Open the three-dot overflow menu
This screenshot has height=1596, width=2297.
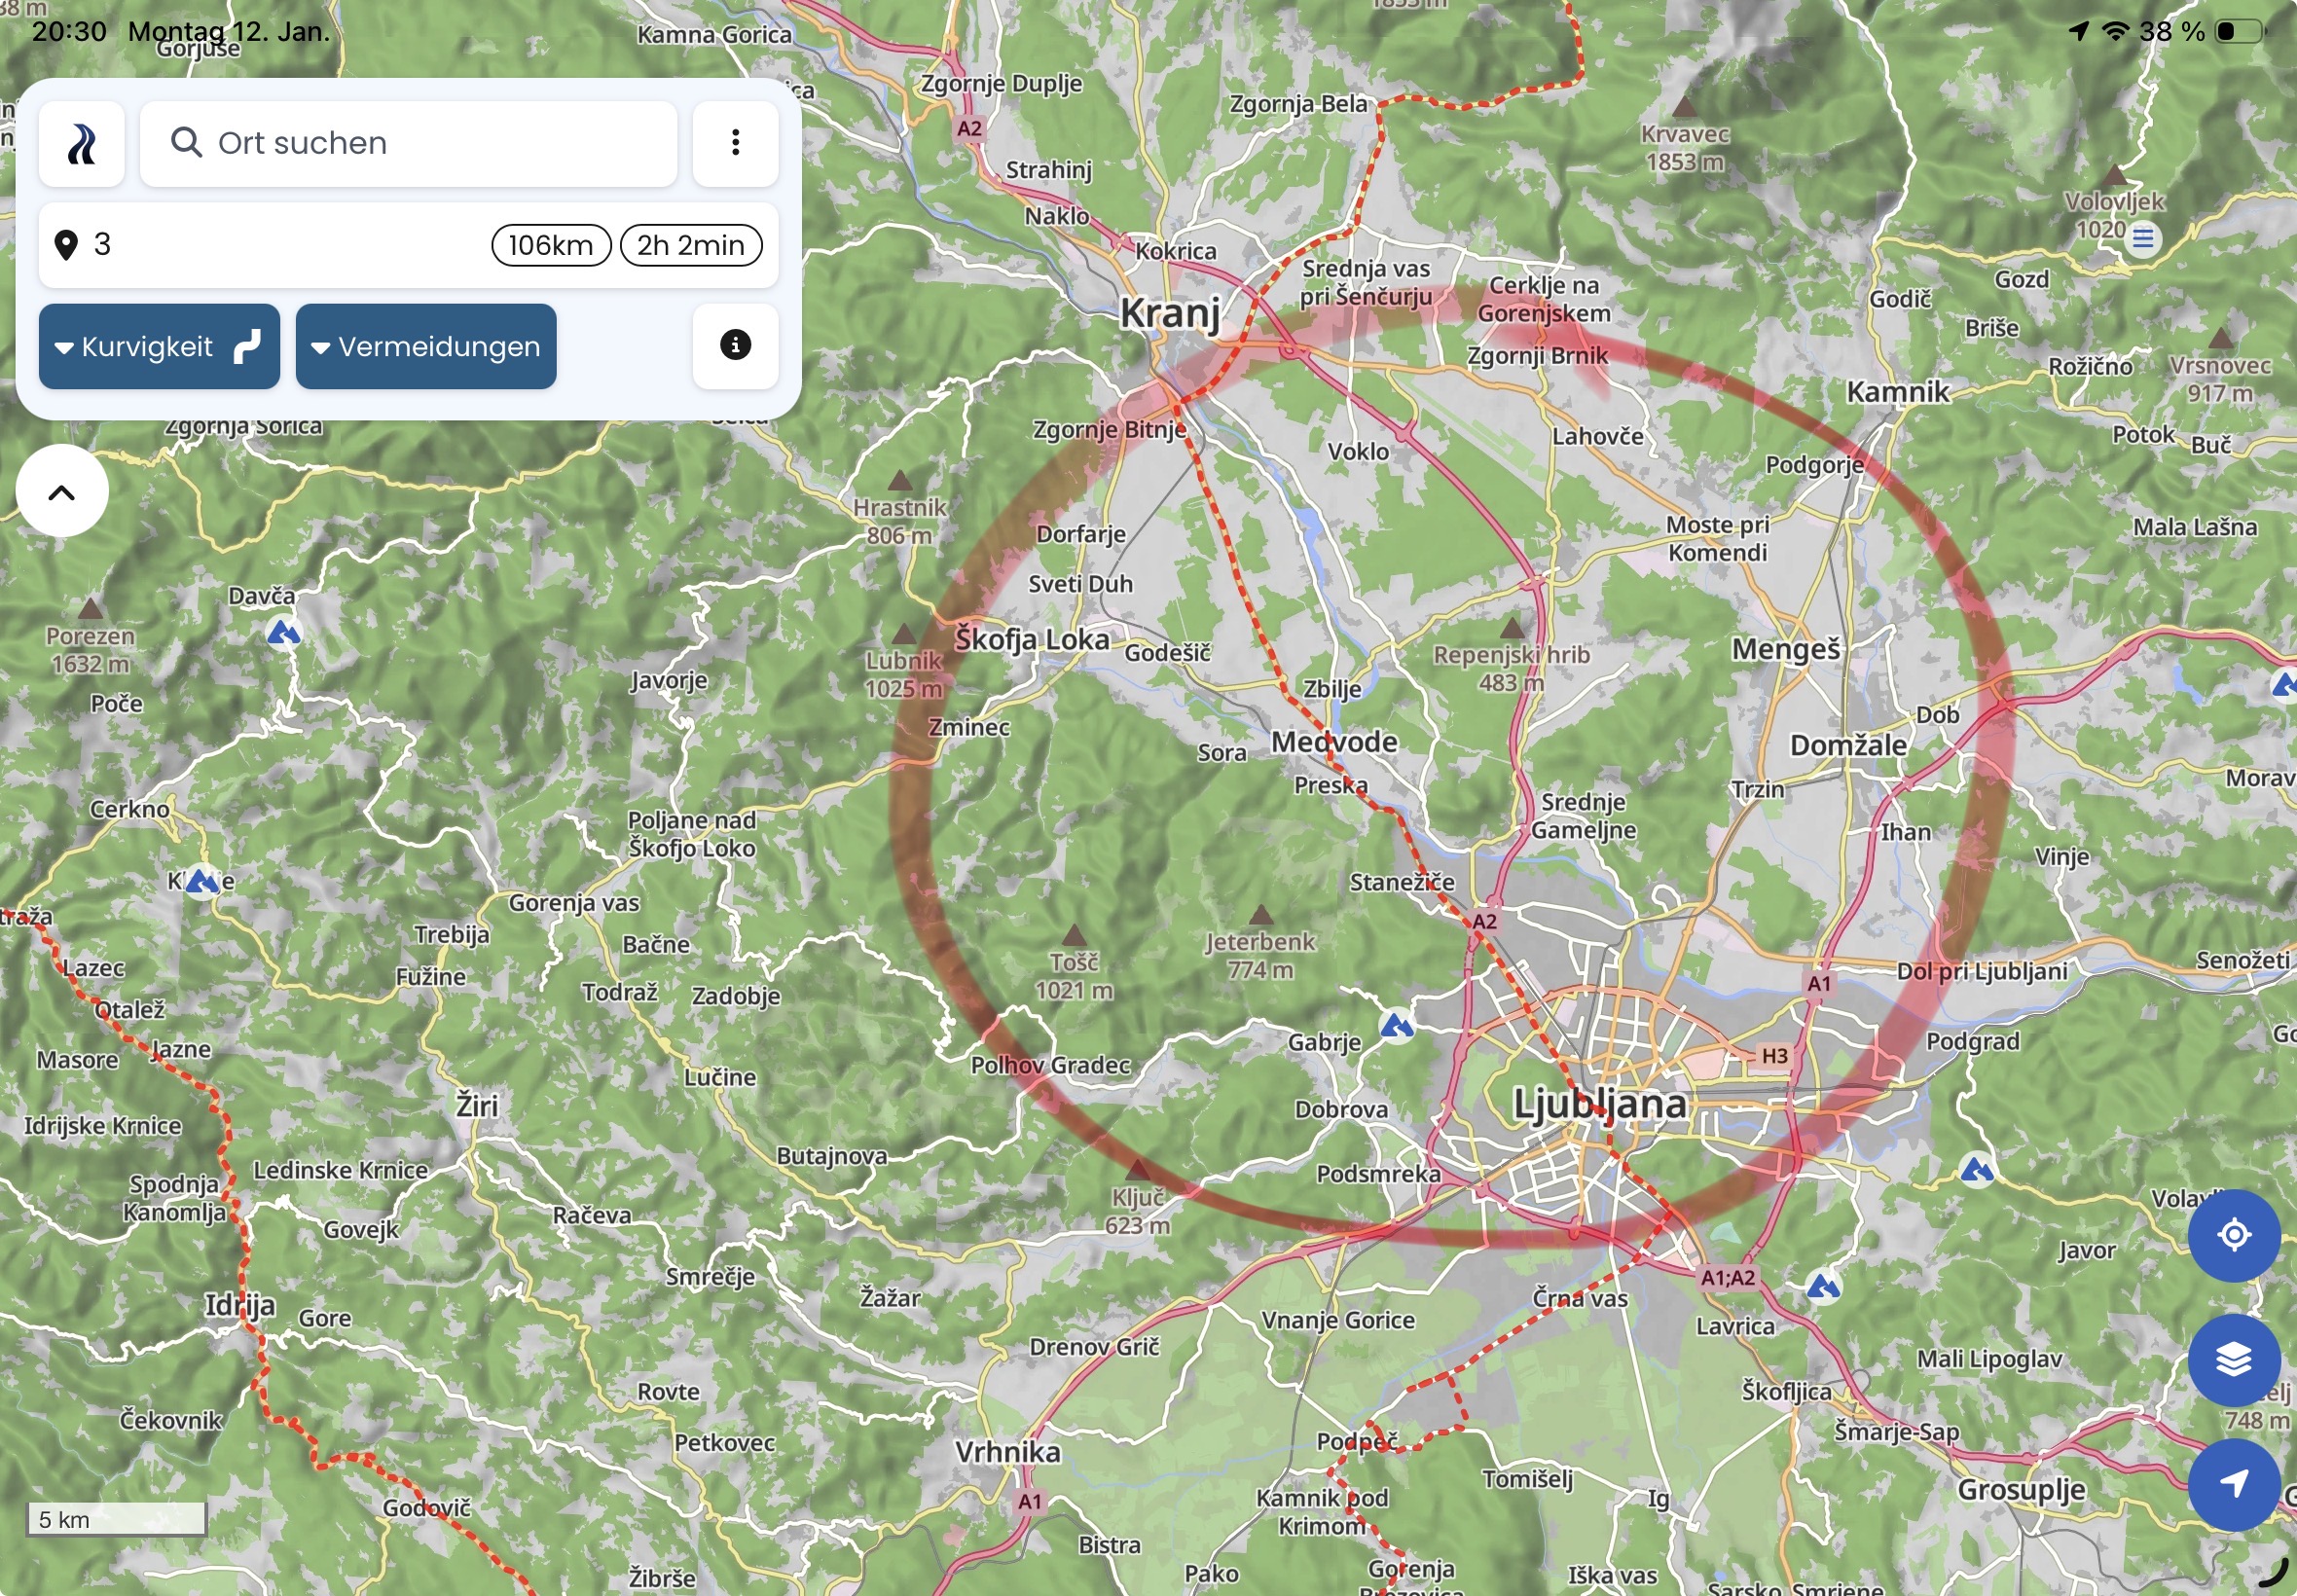[735, 143]
